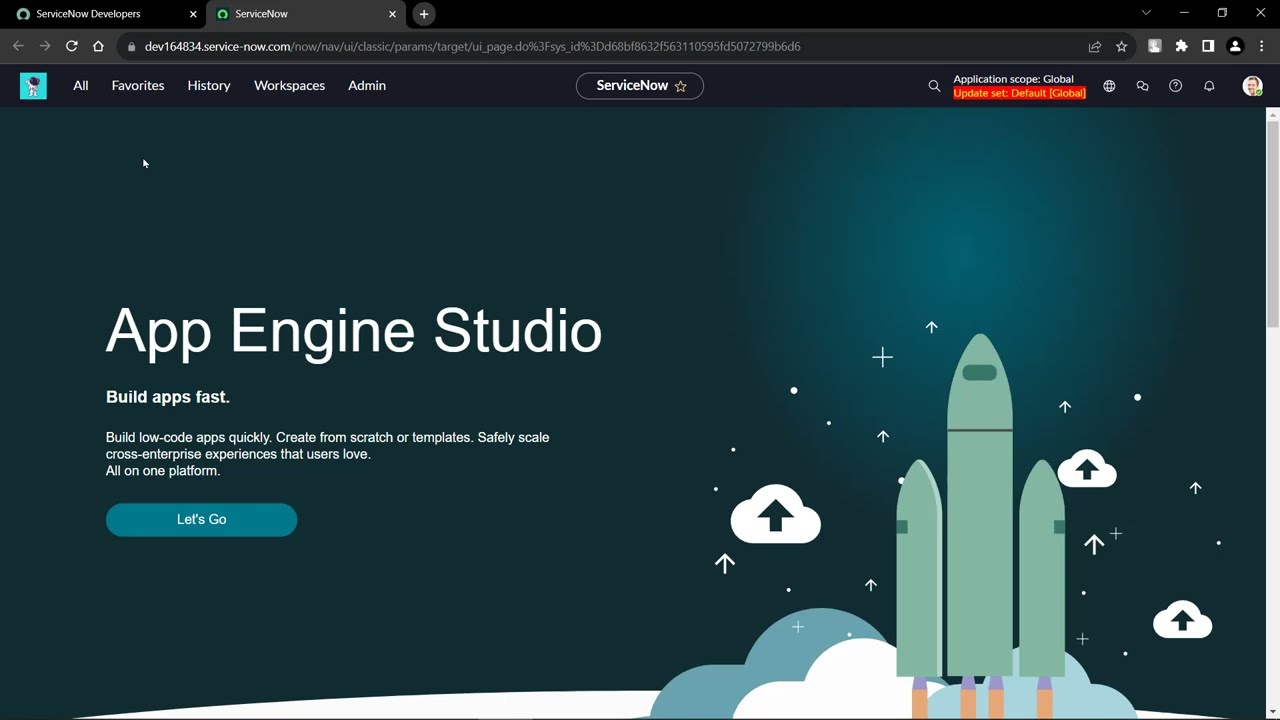The width and height of the screenshot is (1280, 720).
Task: View site information via the lock icon
Action: (131, 46)
